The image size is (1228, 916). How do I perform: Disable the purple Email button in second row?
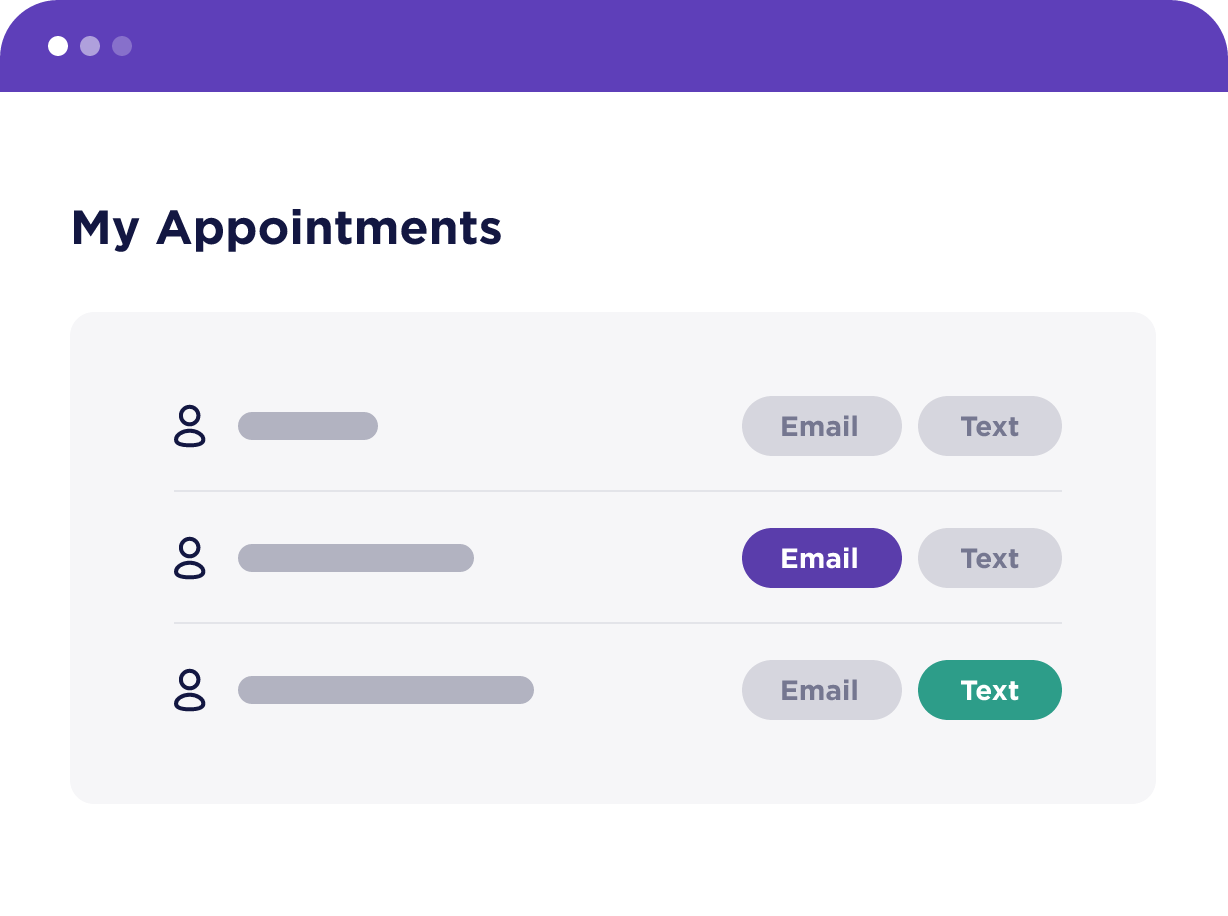point(821,558)
